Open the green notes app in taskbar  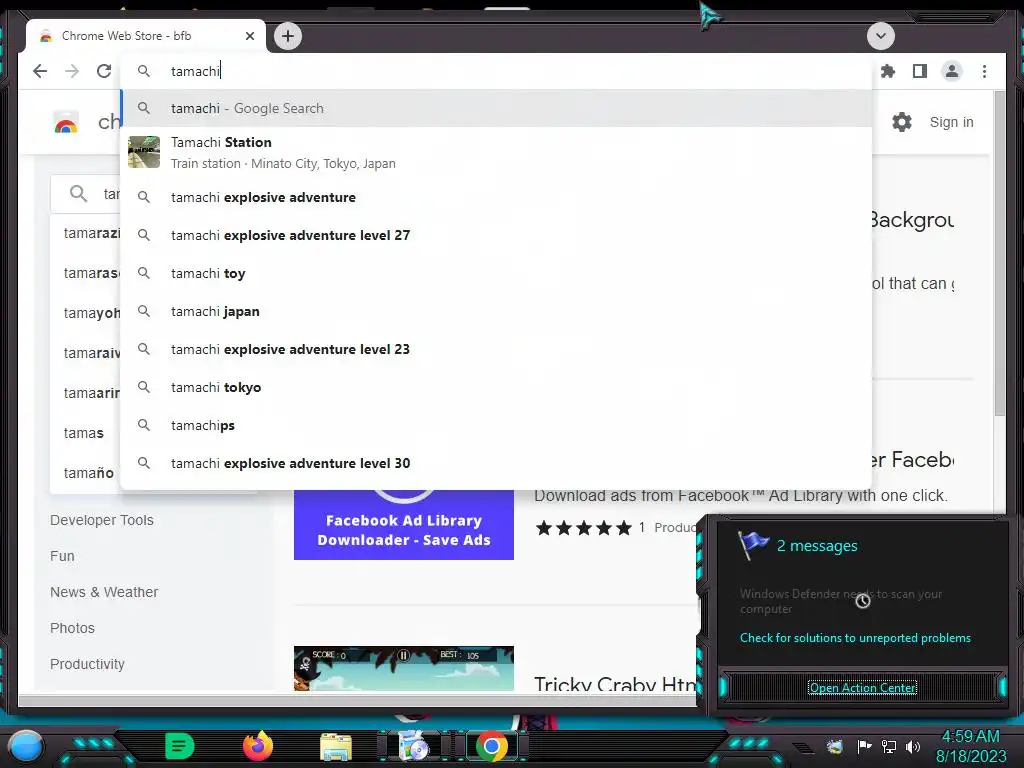click(180, 746)
